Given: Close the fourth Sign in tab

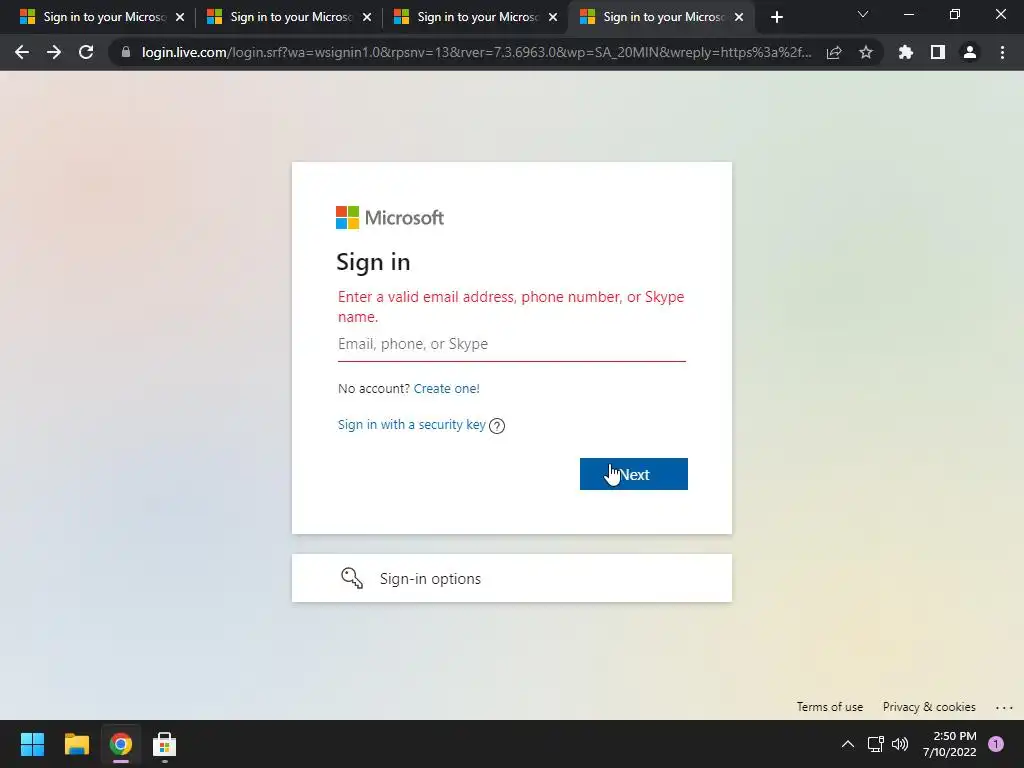Looking at the screenshot, I should [739, 17].
